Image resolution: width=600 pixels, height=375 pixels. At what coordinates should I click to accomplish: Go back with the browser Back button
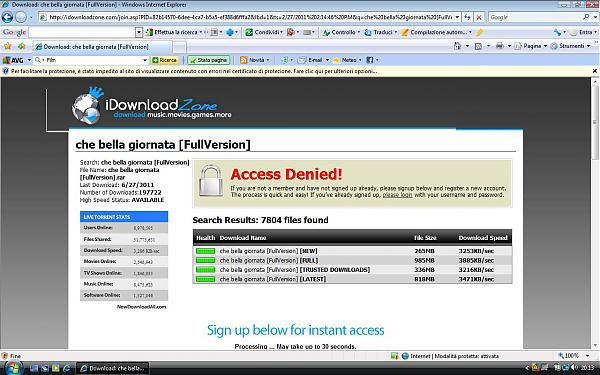(7, 17)
